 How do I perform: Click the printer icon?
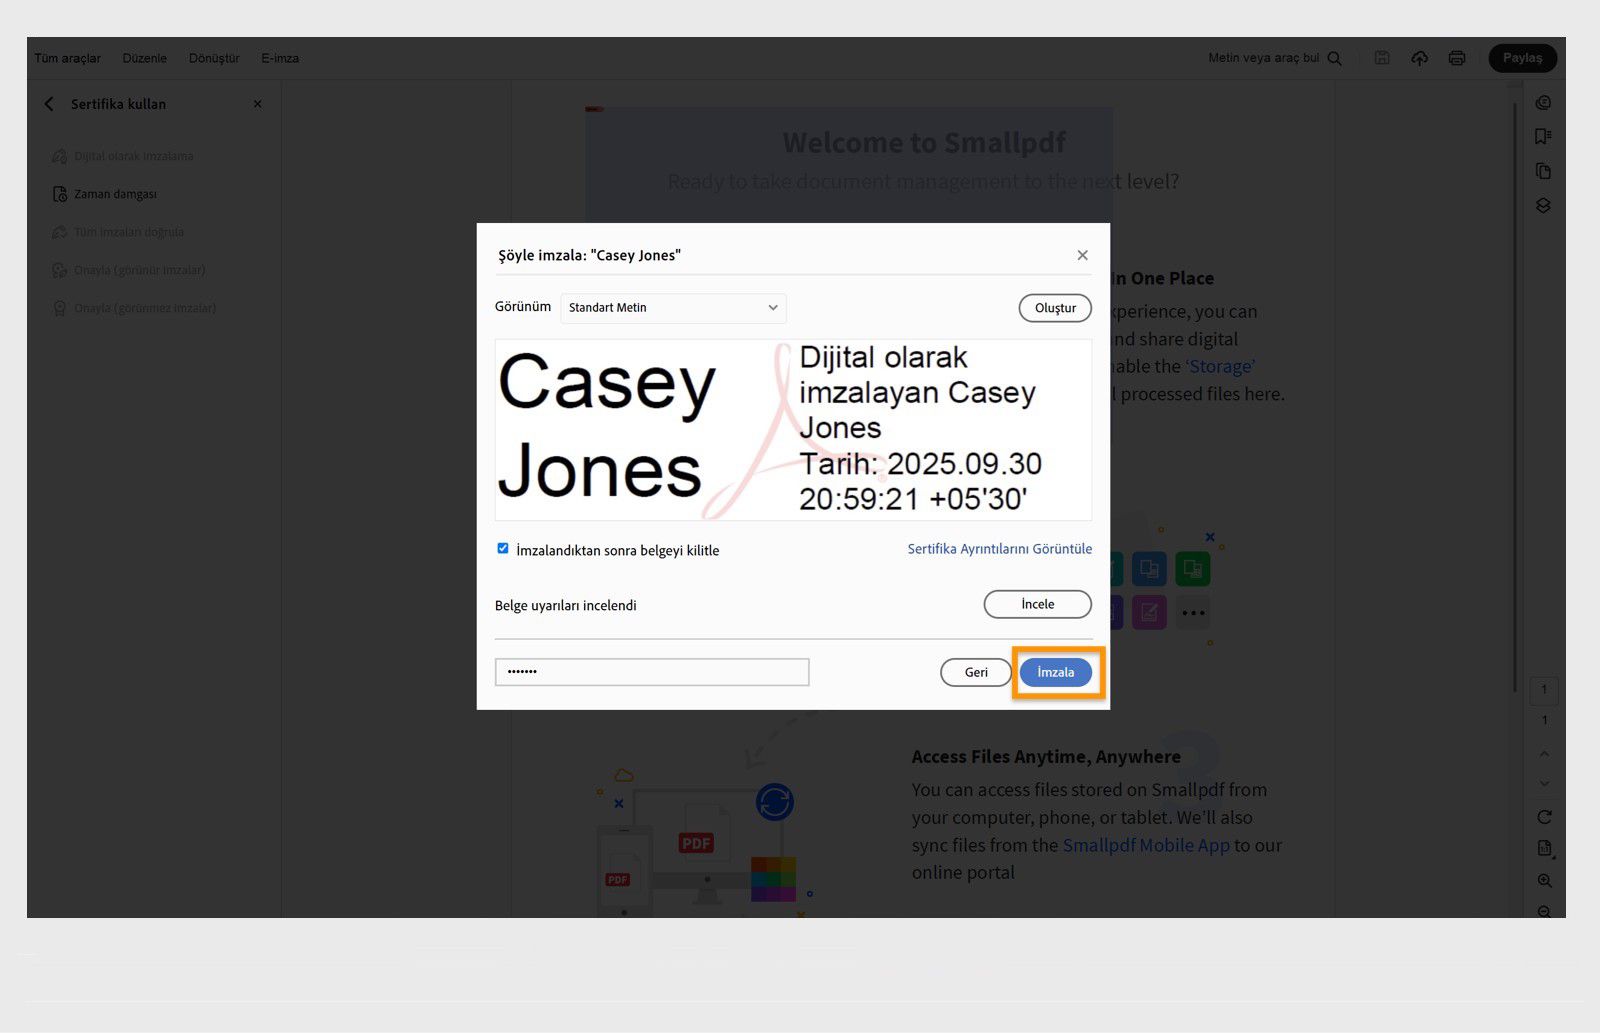[1457, 58]
